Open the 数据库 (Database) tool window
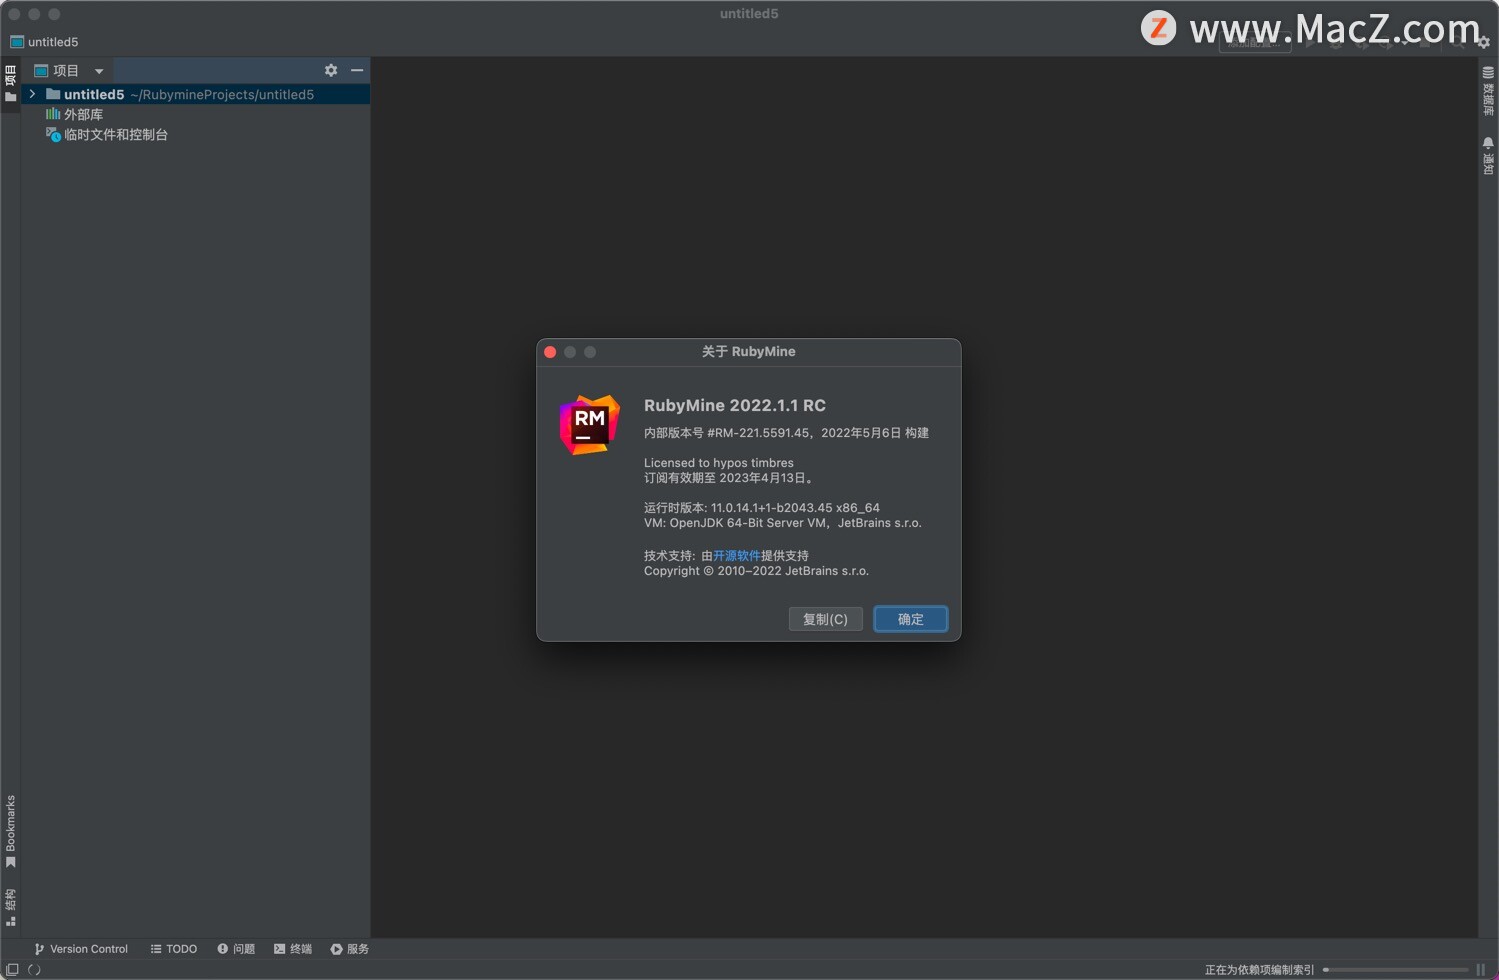This screenshot has width=1499, height=980. point(1488,91)
